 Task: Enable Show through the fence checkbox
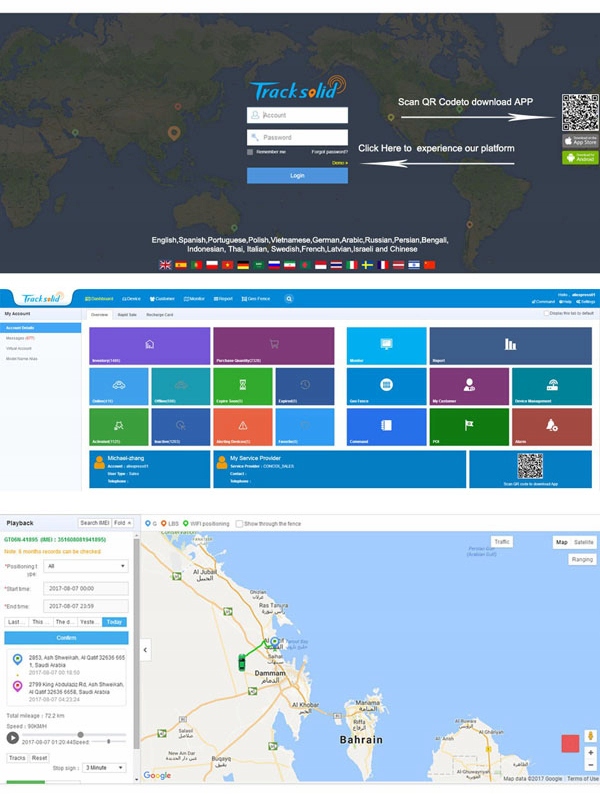(239, 524)
